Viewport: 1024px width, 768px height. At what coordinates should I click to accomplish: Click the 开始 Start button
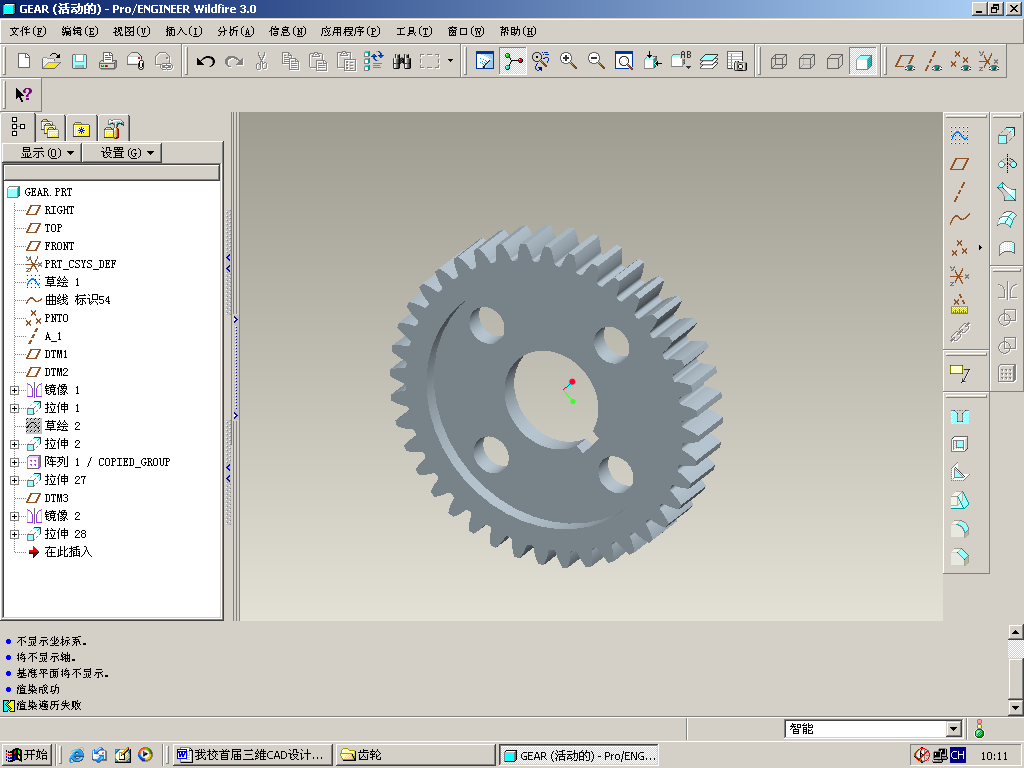click(27, 755)
